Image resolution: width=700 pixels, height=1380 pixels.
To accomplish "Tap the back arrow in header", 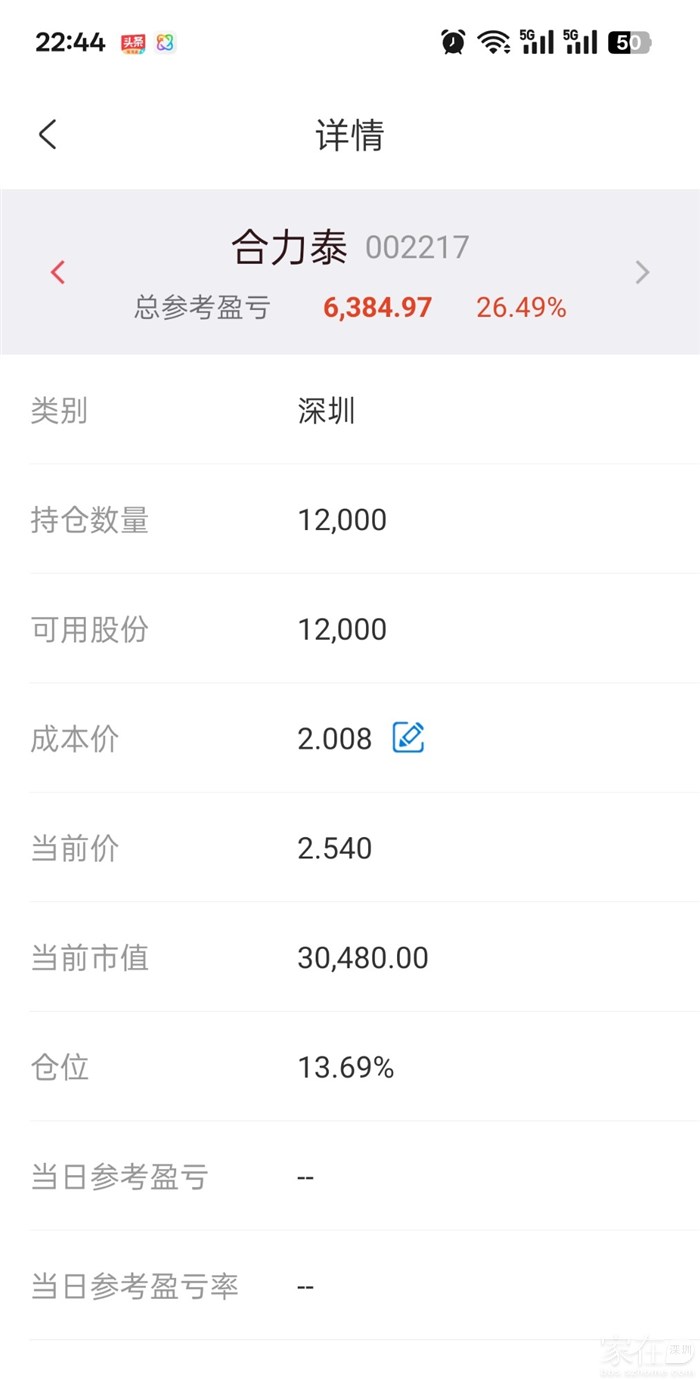I will (48, 135).
